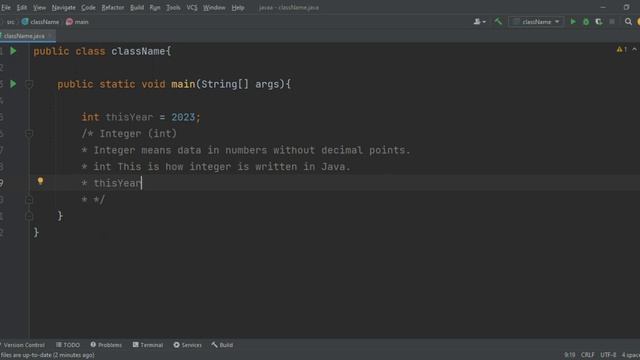
Task: Open the VCS menu
Action: coord(192,7)
